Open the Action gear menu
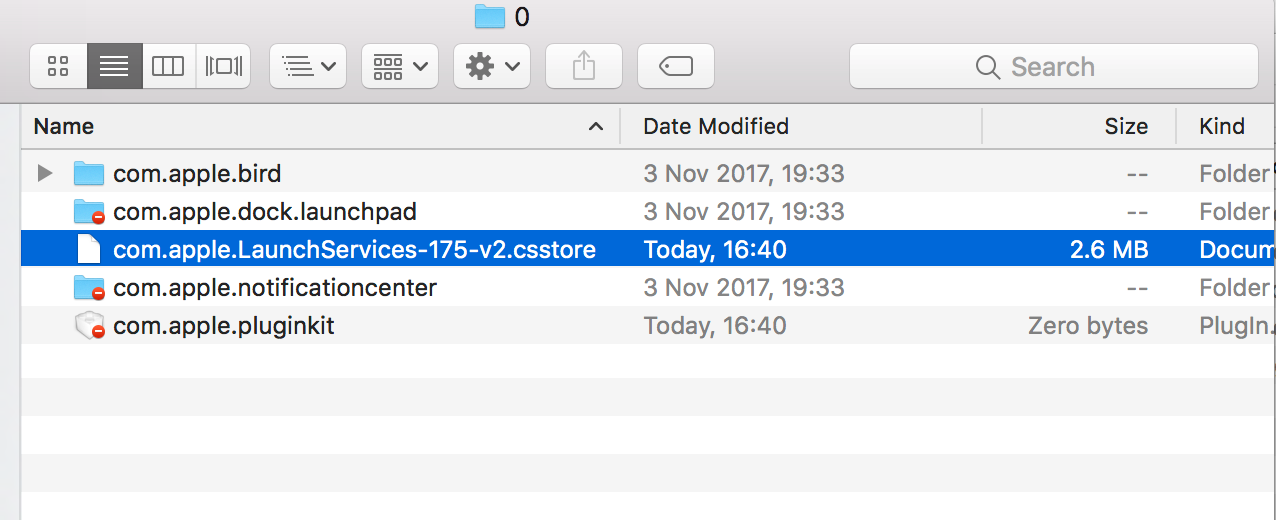The image size is (1276, 520). tap(491, 67)
